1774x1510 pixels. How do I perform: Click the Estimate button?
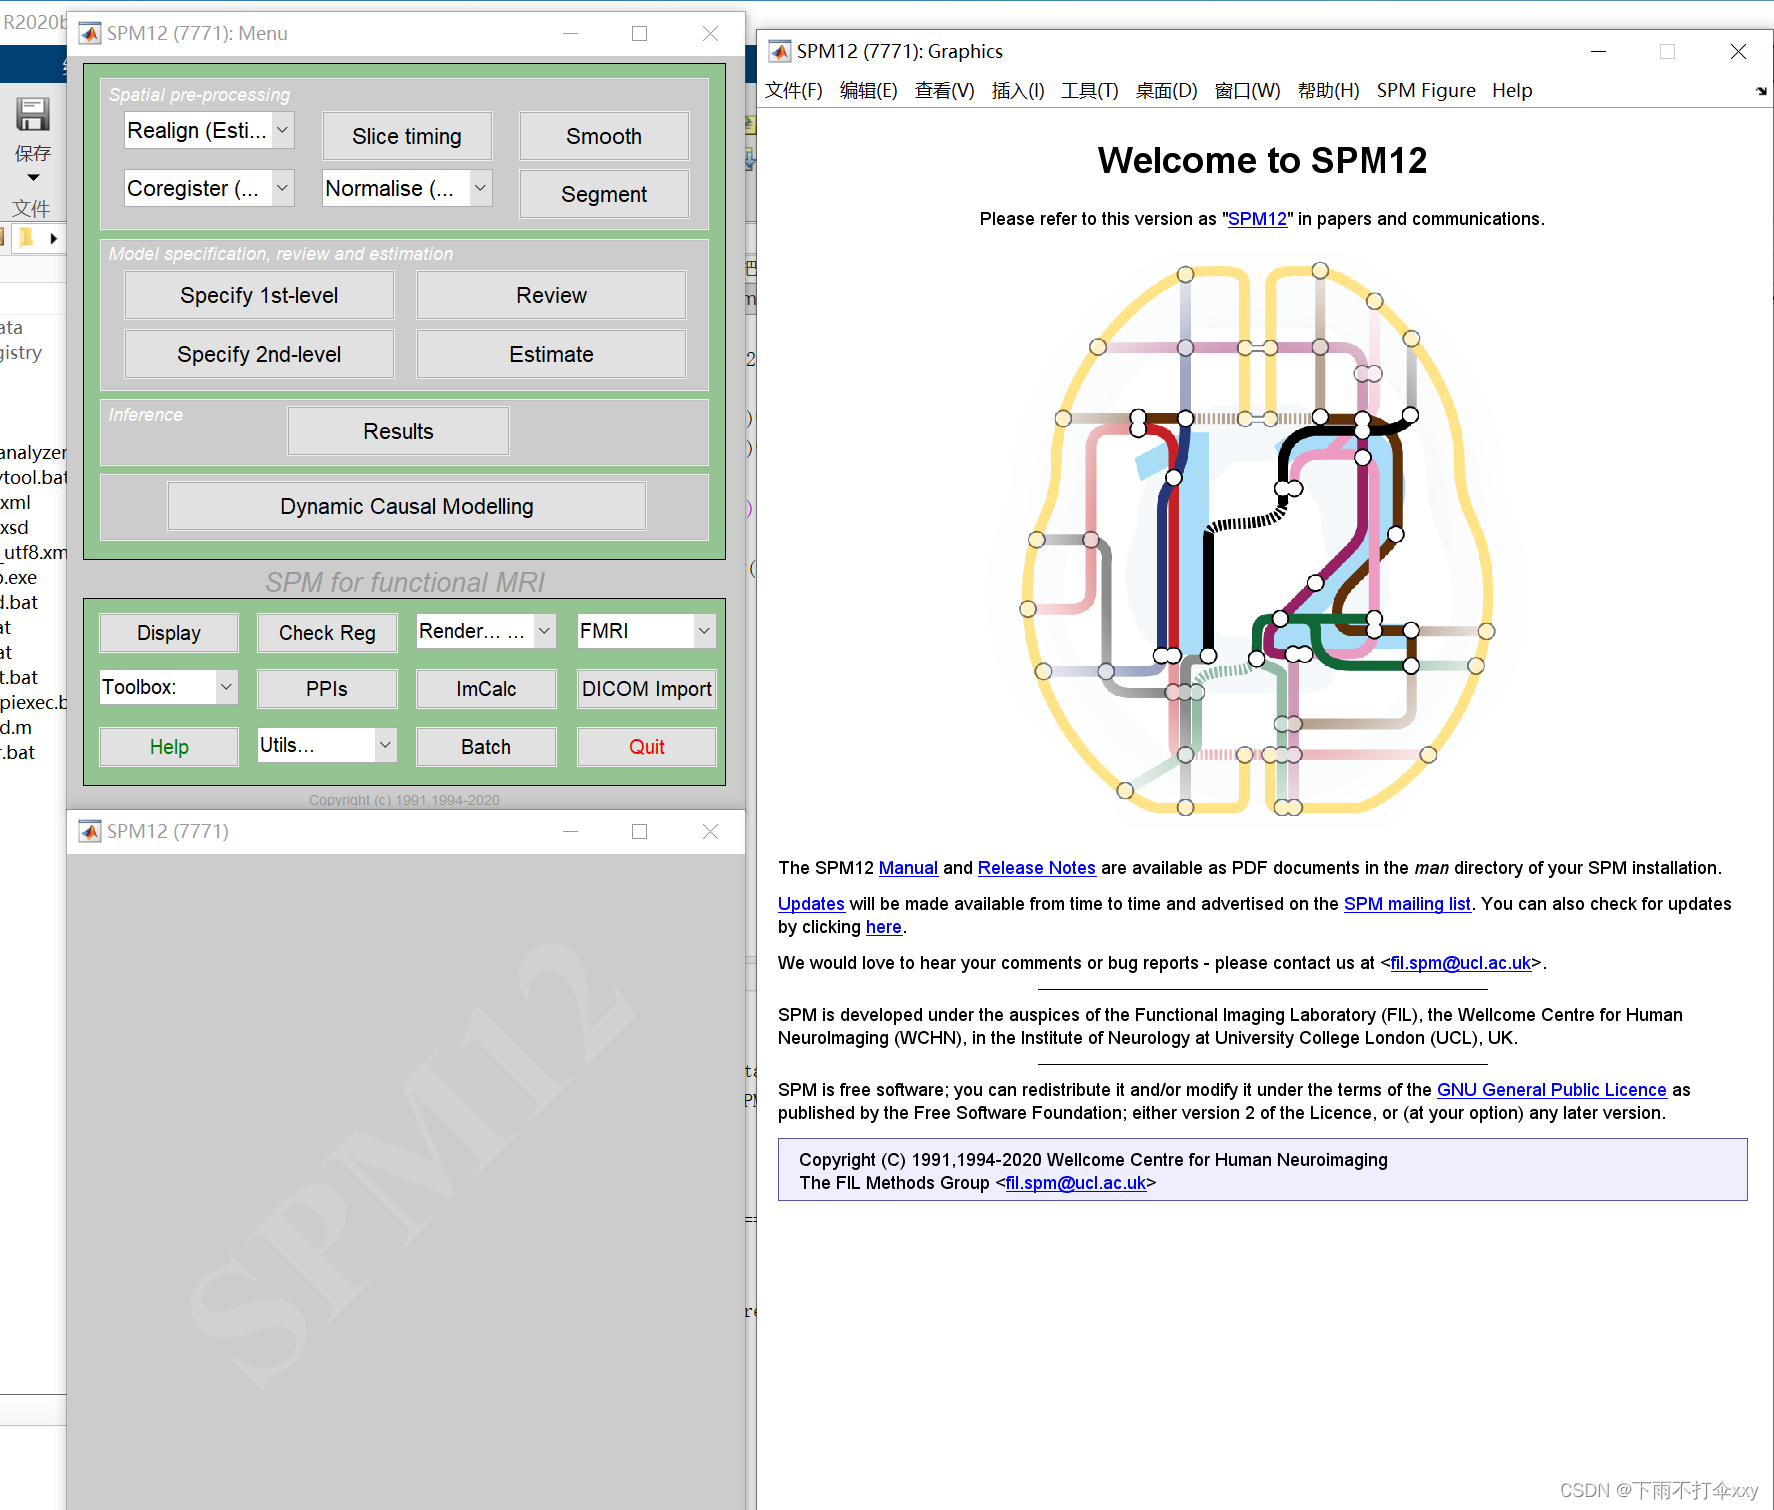click(x=551, y=354)
